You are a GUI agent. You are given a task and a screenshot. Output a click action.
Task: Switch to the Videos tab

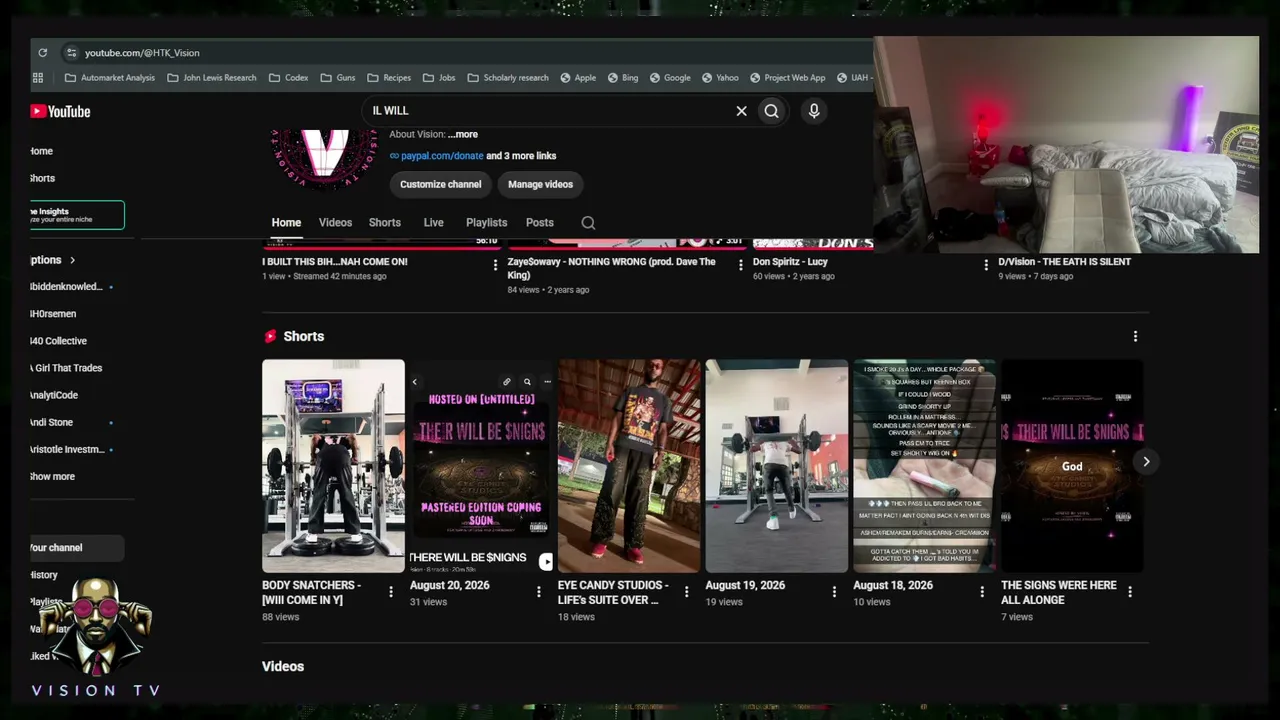tap(335, 223)
